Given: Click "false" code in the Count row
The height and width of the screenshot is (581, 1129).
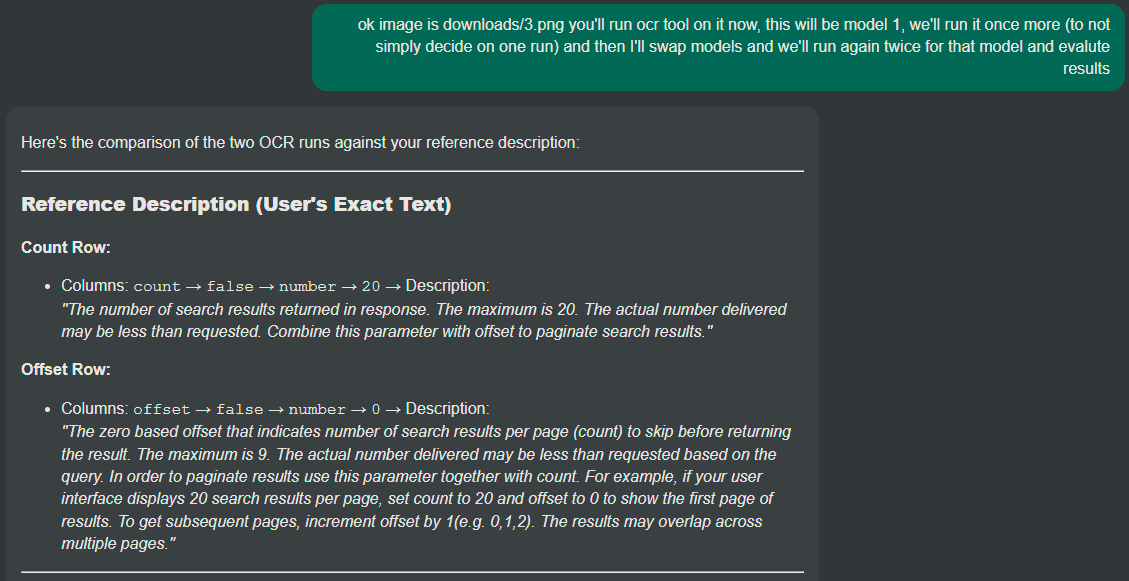Looking at the screenshot, I should click(x=230, y=286).
